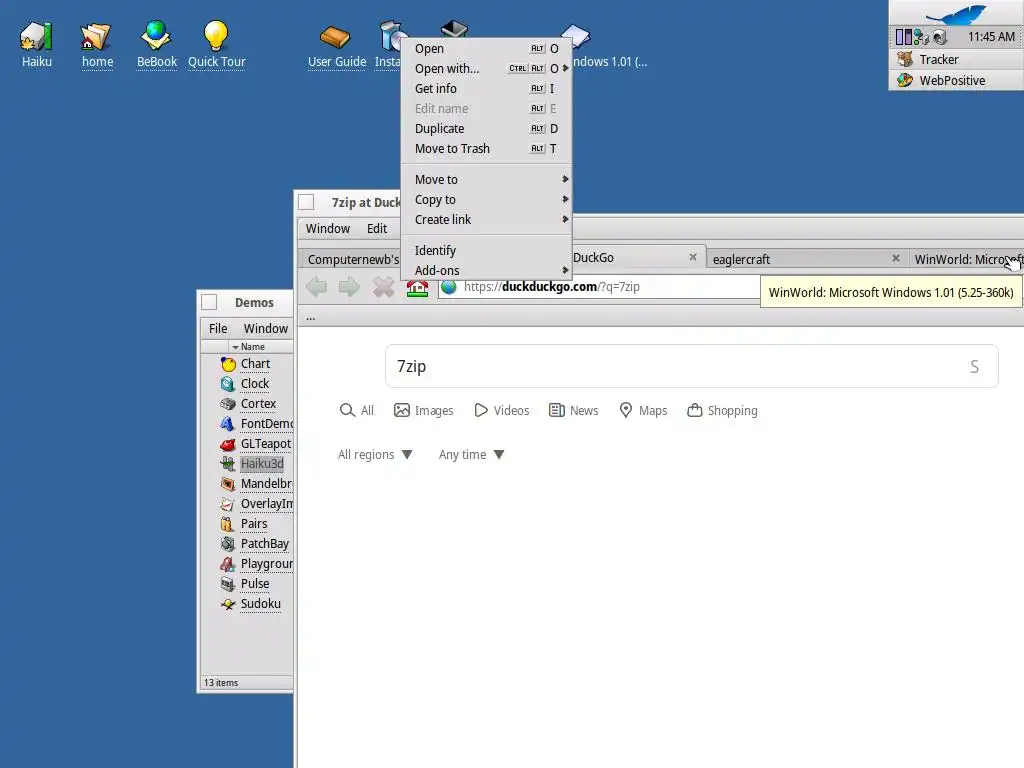1024x768 pixels.
Task: Open the Window menu in Demos window
Action: (x=266, y=328)
